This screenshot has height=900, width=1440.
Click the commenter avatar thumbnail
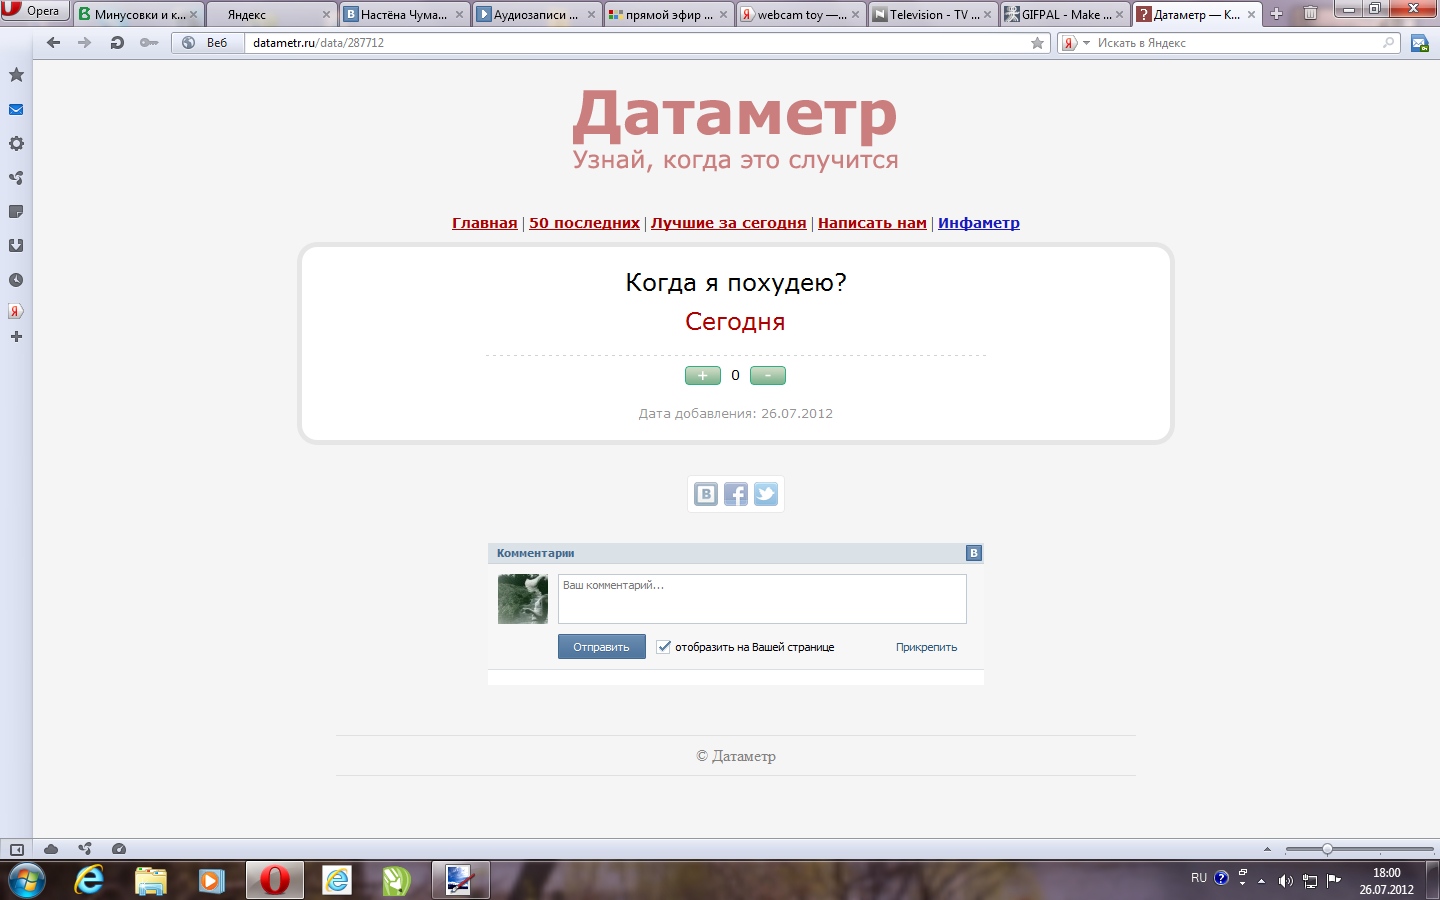tap(523, 599)
